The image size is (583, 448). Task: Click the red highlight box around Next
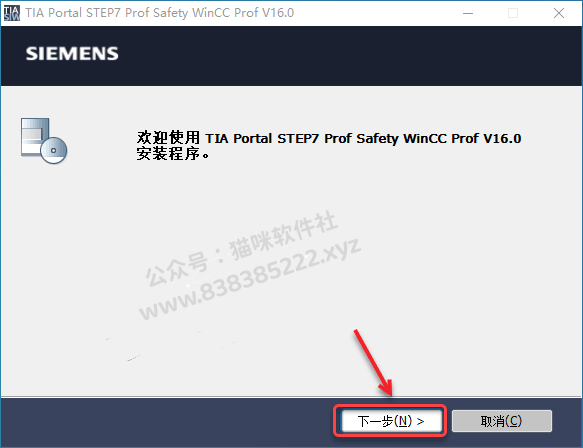pyautogui.click(x=390, y=420)
